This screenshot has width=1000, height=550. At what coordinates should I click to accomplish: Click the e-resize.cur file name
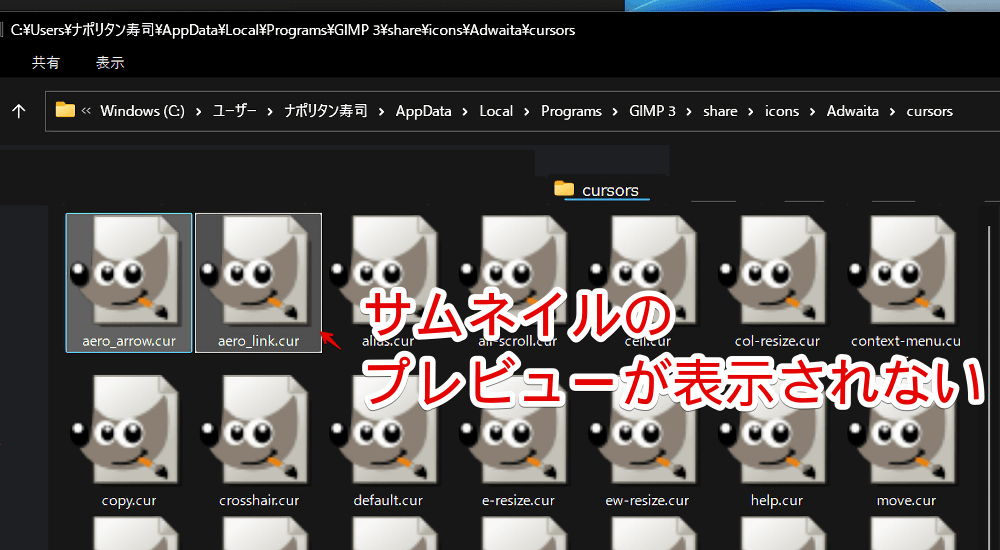[x=518, y=501]
